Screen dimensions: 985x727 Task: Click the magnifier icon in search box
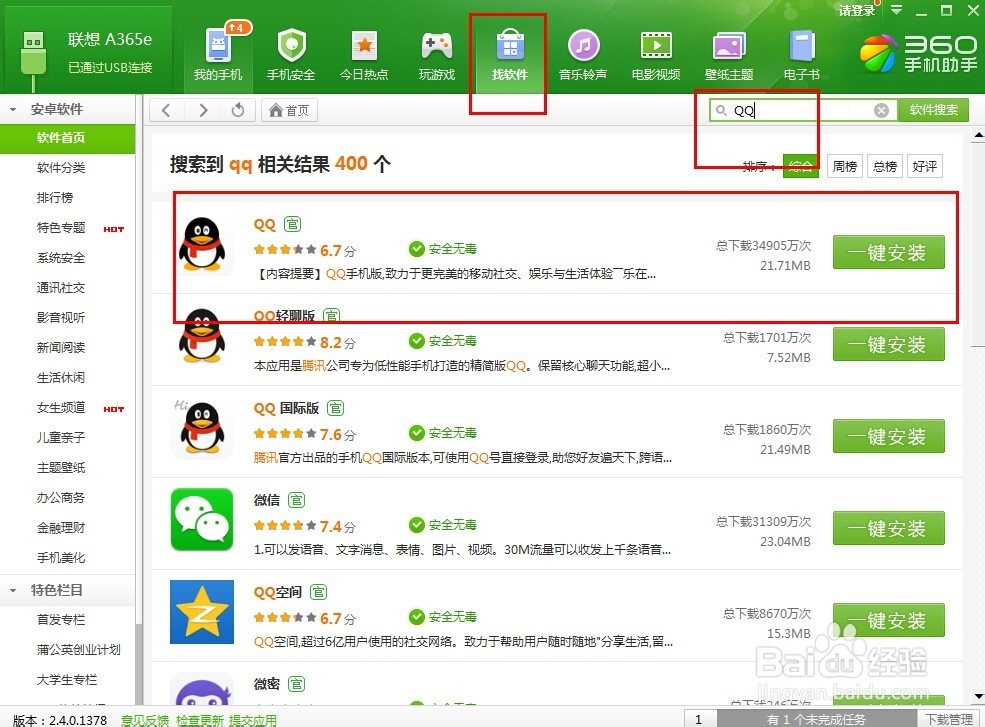click(x=721, y=111)
